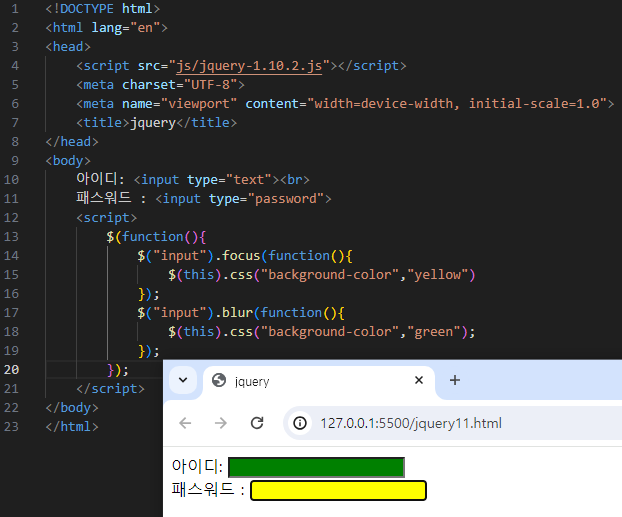Reload the jquery11.html page

point(257,423)
